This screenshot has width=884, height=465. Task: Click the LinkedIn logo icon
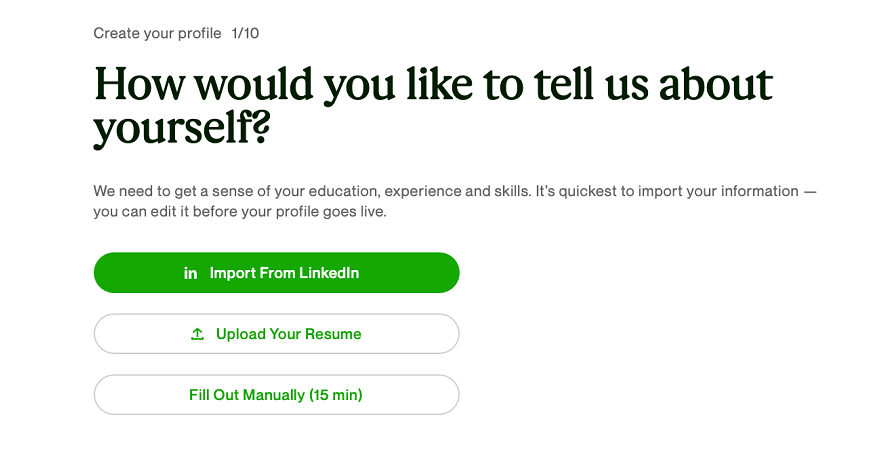(191, 273)
